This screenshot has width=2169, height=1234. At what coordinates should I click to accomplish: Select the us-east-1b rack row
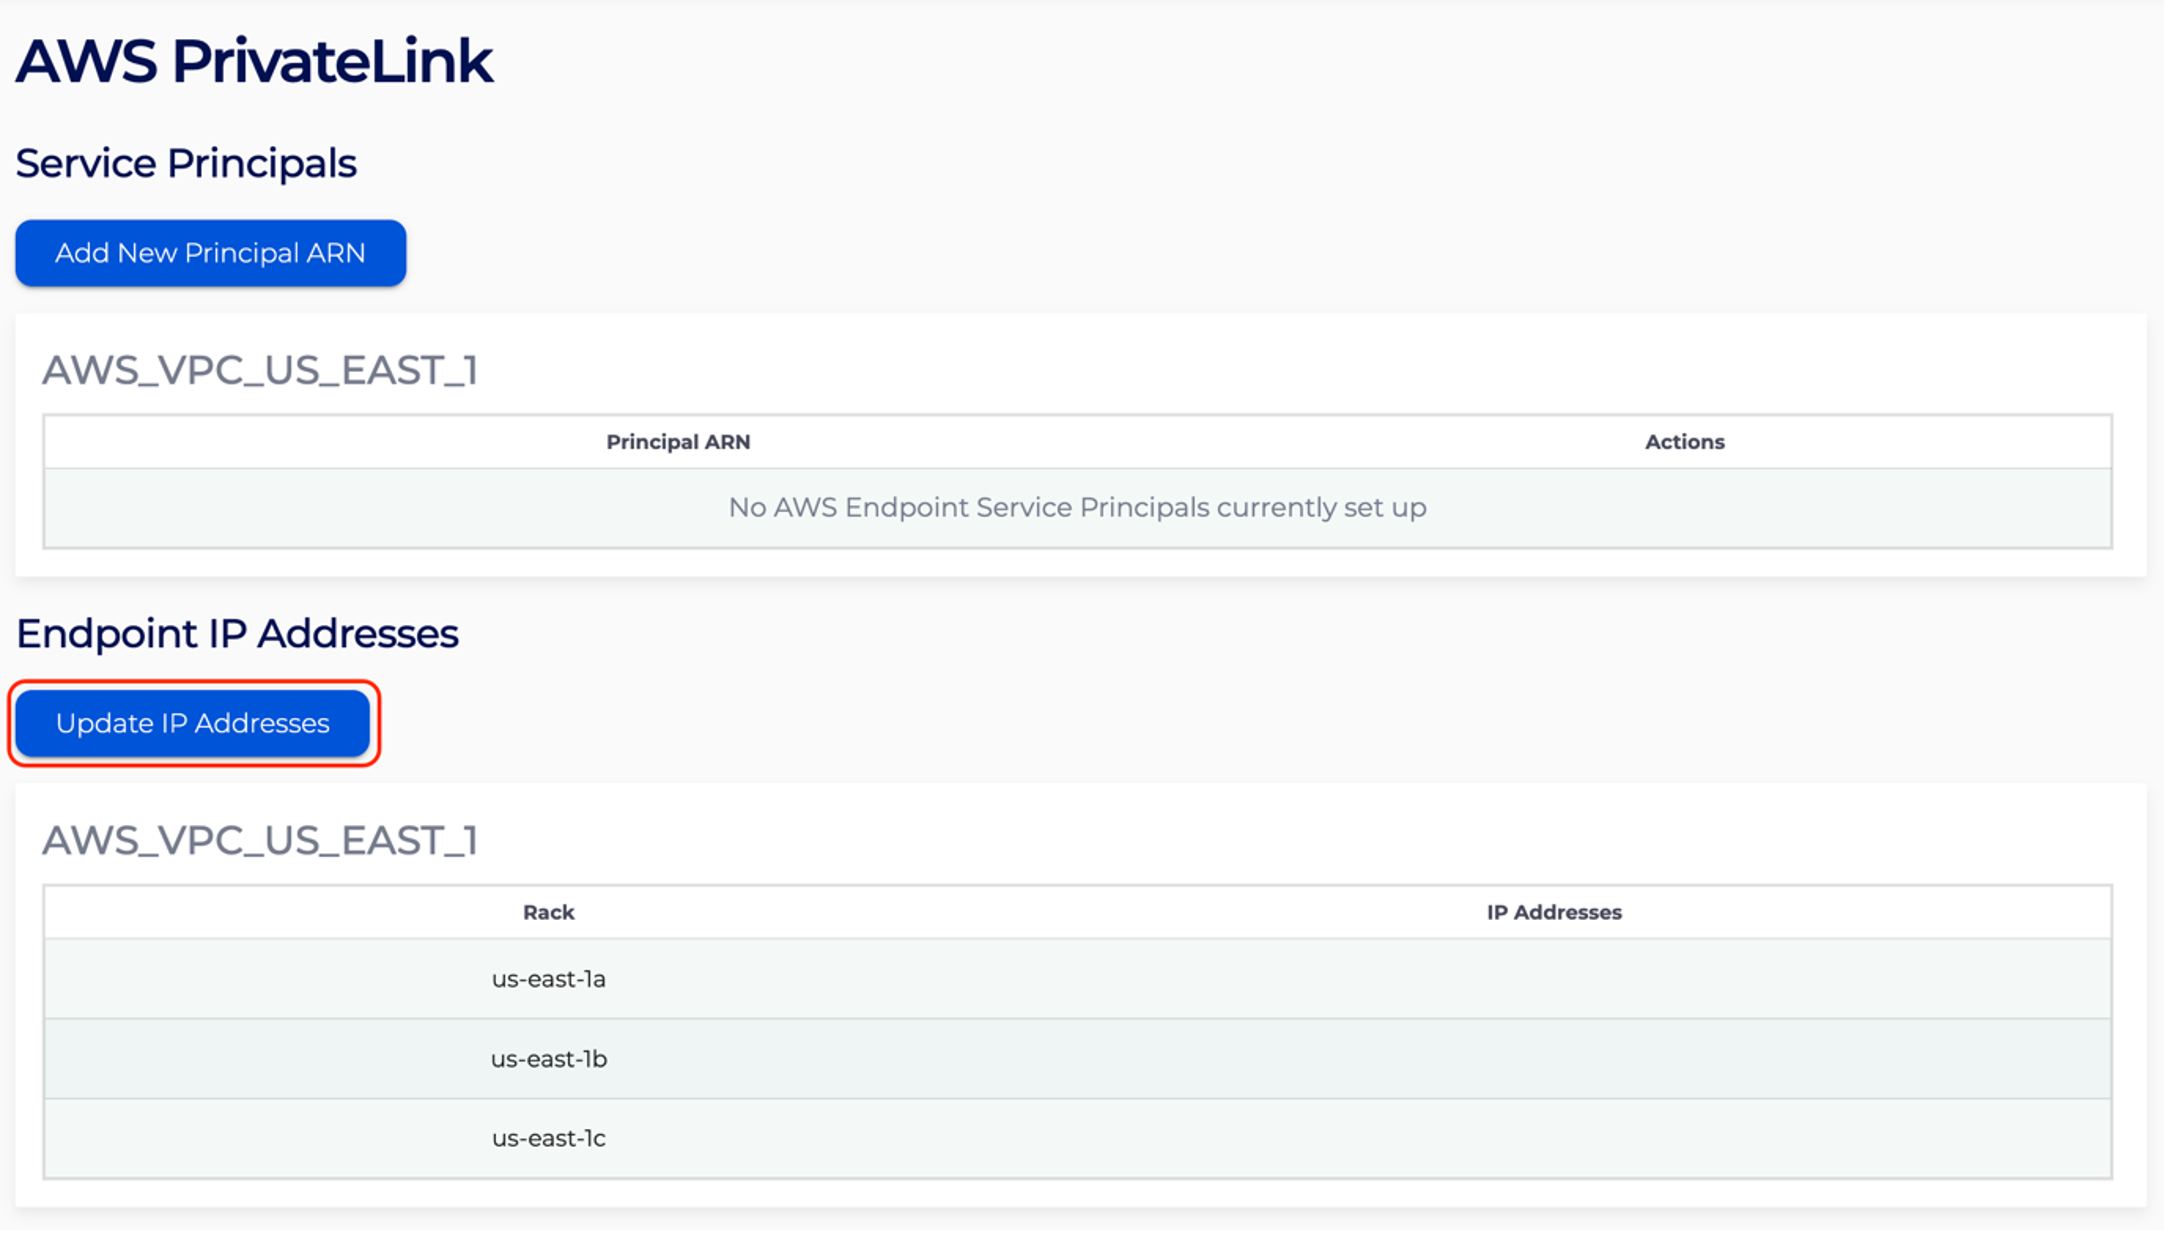pyautogui.click(x=1078, y=1059)
